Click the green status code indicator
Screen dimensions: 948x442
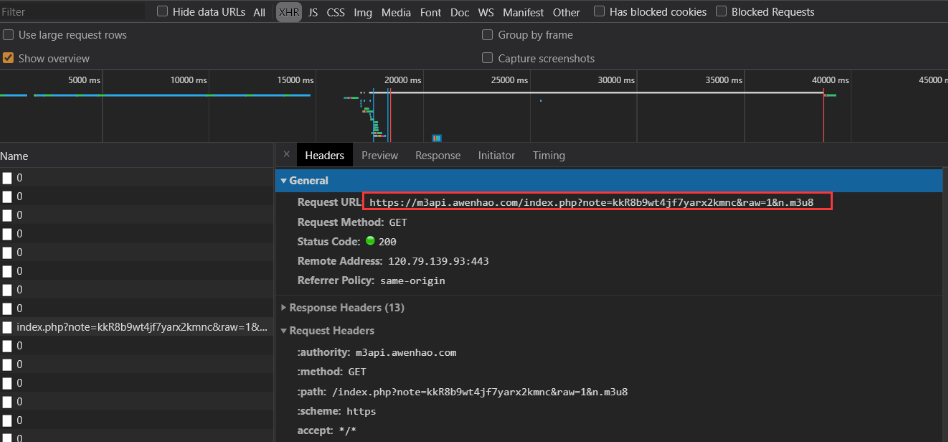point(370,242)
